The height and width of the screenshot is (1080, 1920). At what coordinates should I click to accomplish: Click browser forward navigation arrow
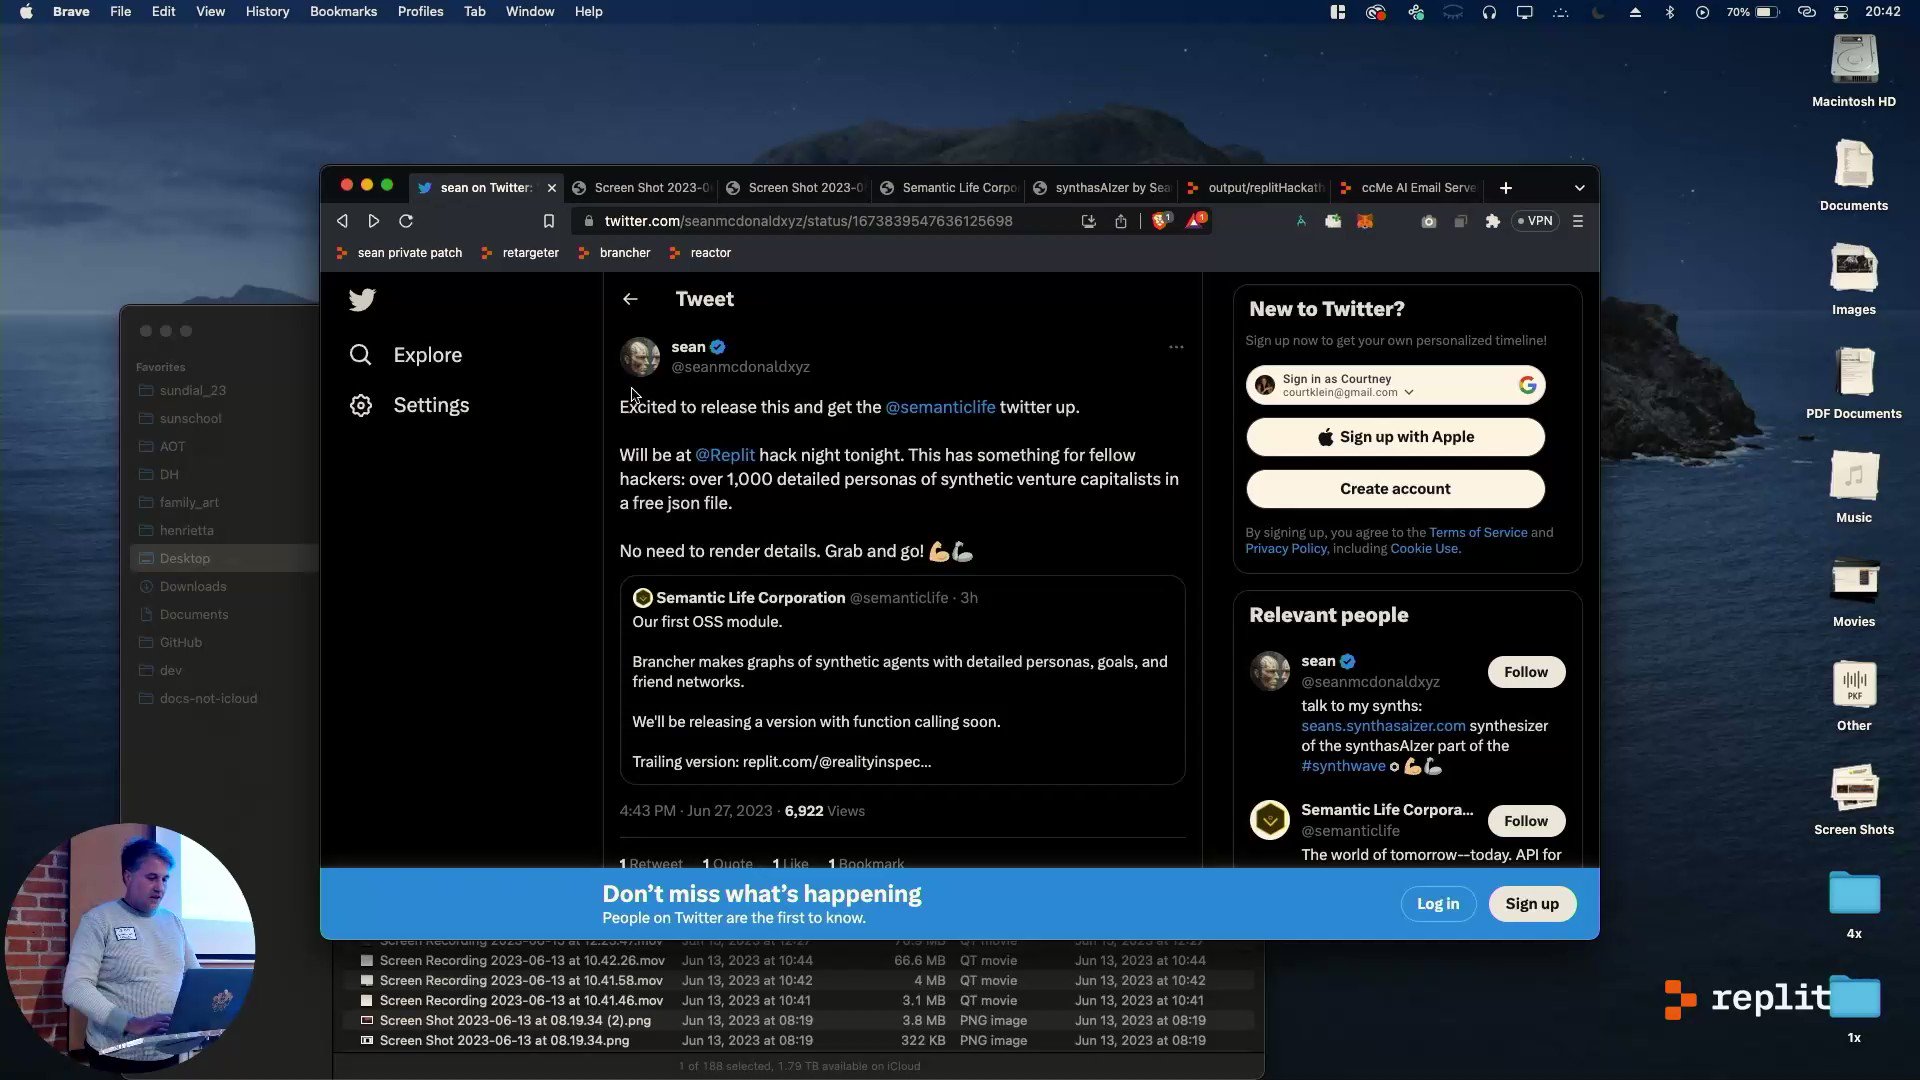click(374, 221)
